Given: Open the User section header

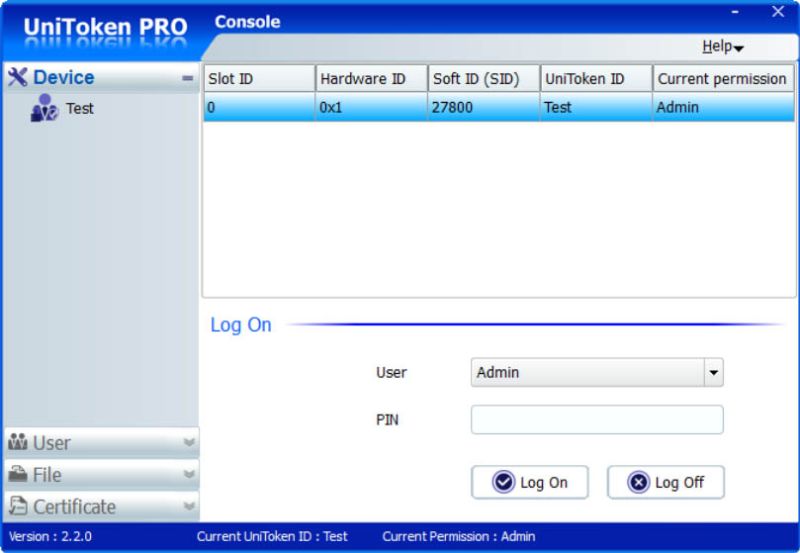Looking at the screenshot, I should click(102, 442).
